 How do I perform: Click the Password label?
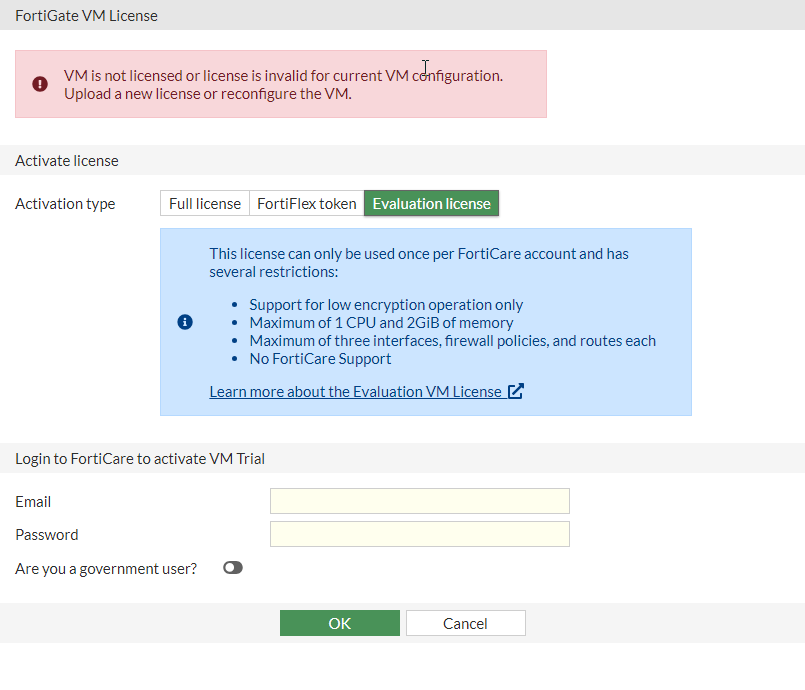(x=47, y=534)
